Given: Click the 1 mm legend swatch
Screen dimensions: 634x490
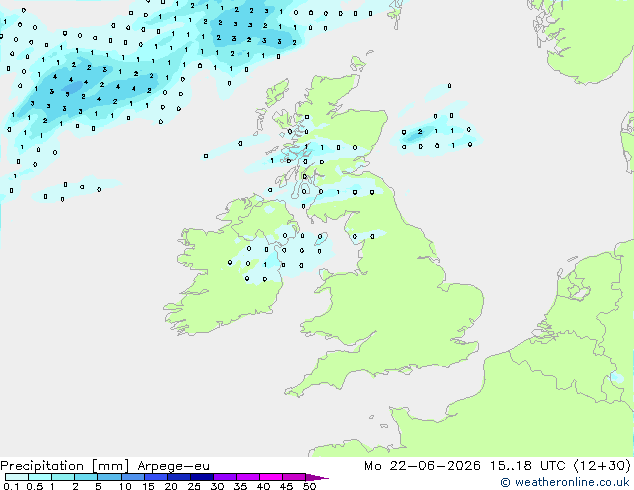Looking at the screenshot, I should point(63,477).
